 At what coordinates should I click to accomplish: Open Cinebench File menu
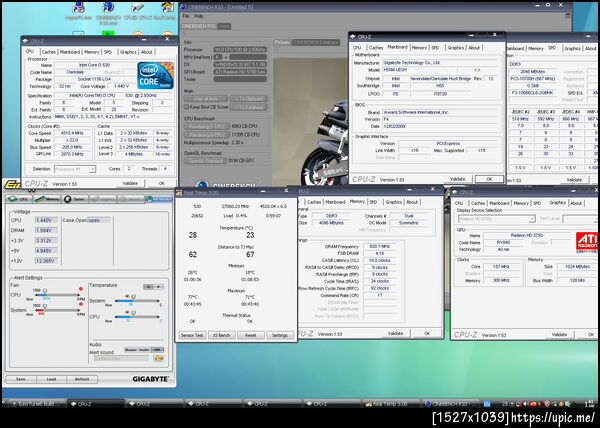(x=186, y=16)
